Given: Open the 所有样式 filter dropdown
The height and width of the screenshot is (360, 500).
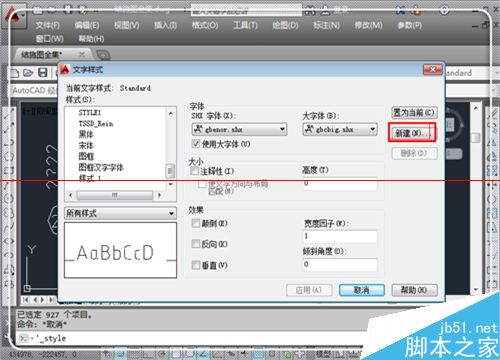Looking at the screenshot, I should tap(120, 213).
